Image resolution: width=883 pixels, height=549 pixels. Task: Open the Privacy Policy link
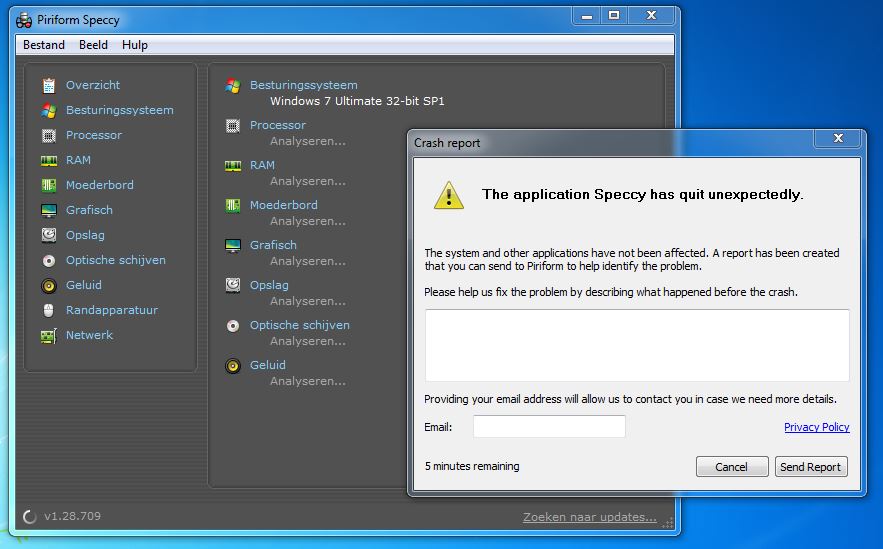pos(817,427)
